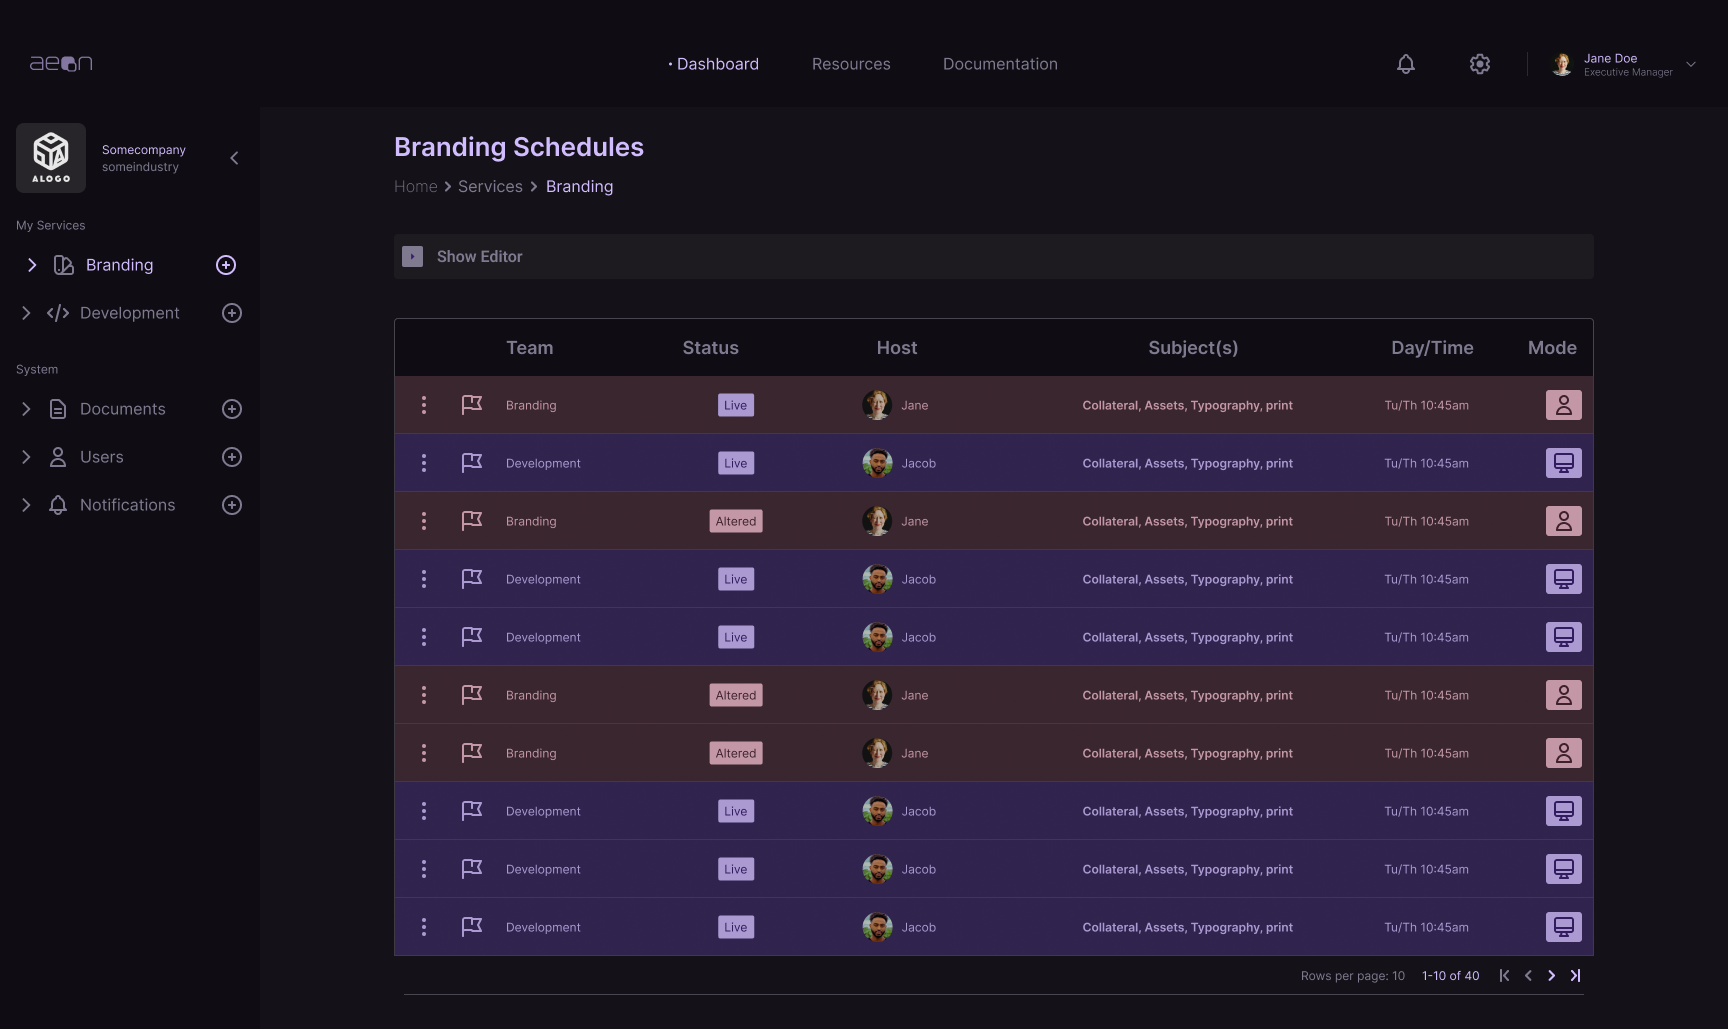Viewport: 1728px width, 1029px height.
Task: Toggle the Show Editor panel
Action: (x=411, y=256)
